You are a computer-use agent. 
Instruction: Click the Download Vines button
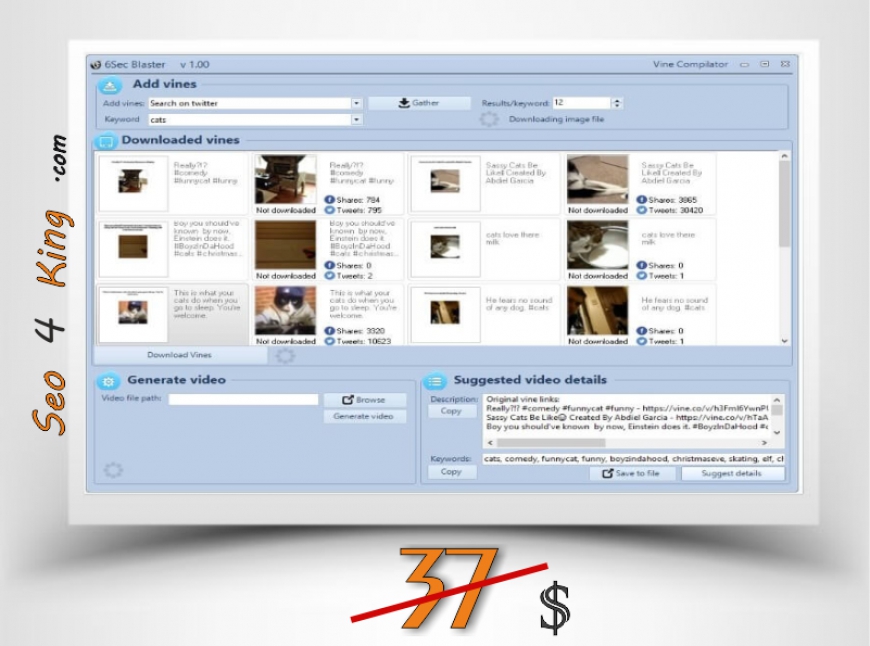pyautogui.click(x=180, y=355)
